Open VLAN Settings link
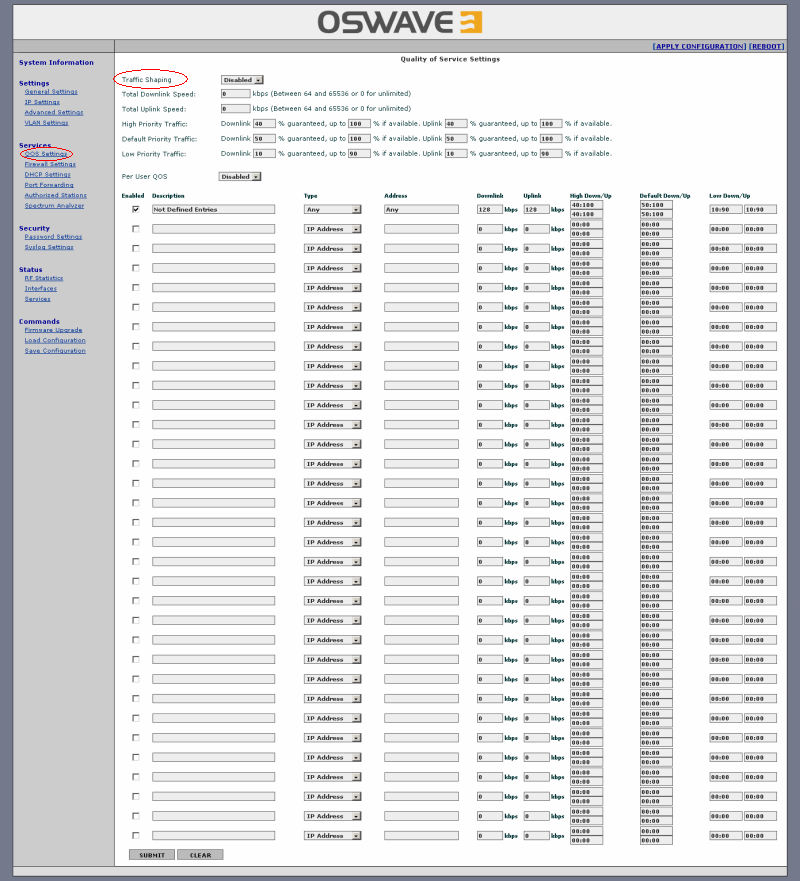Screen dimensions: 800x881 [46, 122]
